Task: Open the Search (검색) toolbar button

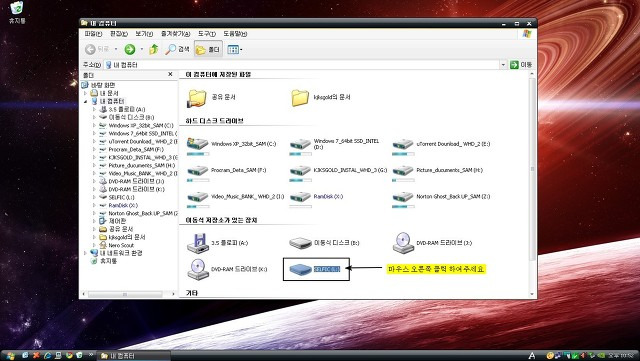Action: click(x=177, y=49)
